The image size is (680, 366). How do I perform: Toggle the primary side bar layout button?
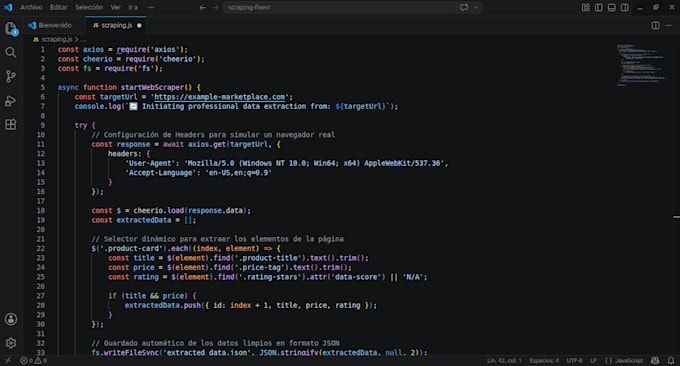[x=598, y=7]
